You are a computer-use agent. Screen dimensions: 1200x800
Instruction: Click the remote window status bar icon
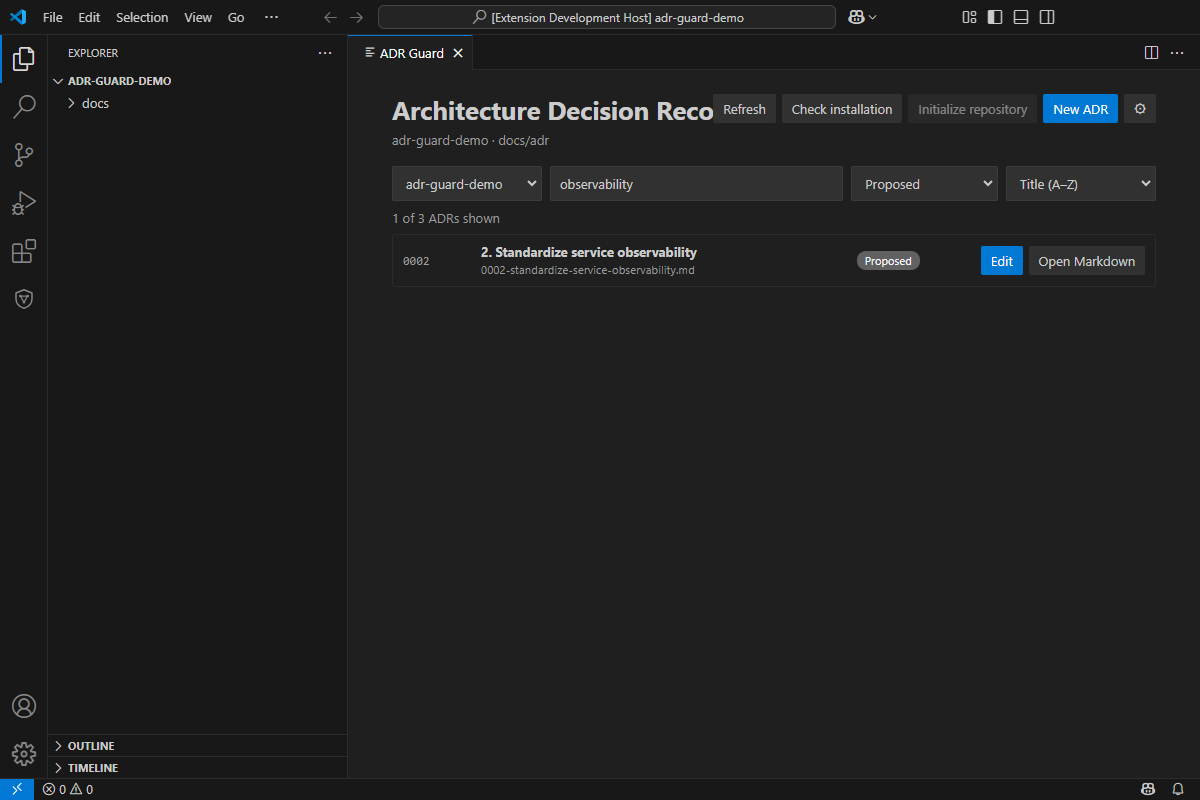point(17,789)
